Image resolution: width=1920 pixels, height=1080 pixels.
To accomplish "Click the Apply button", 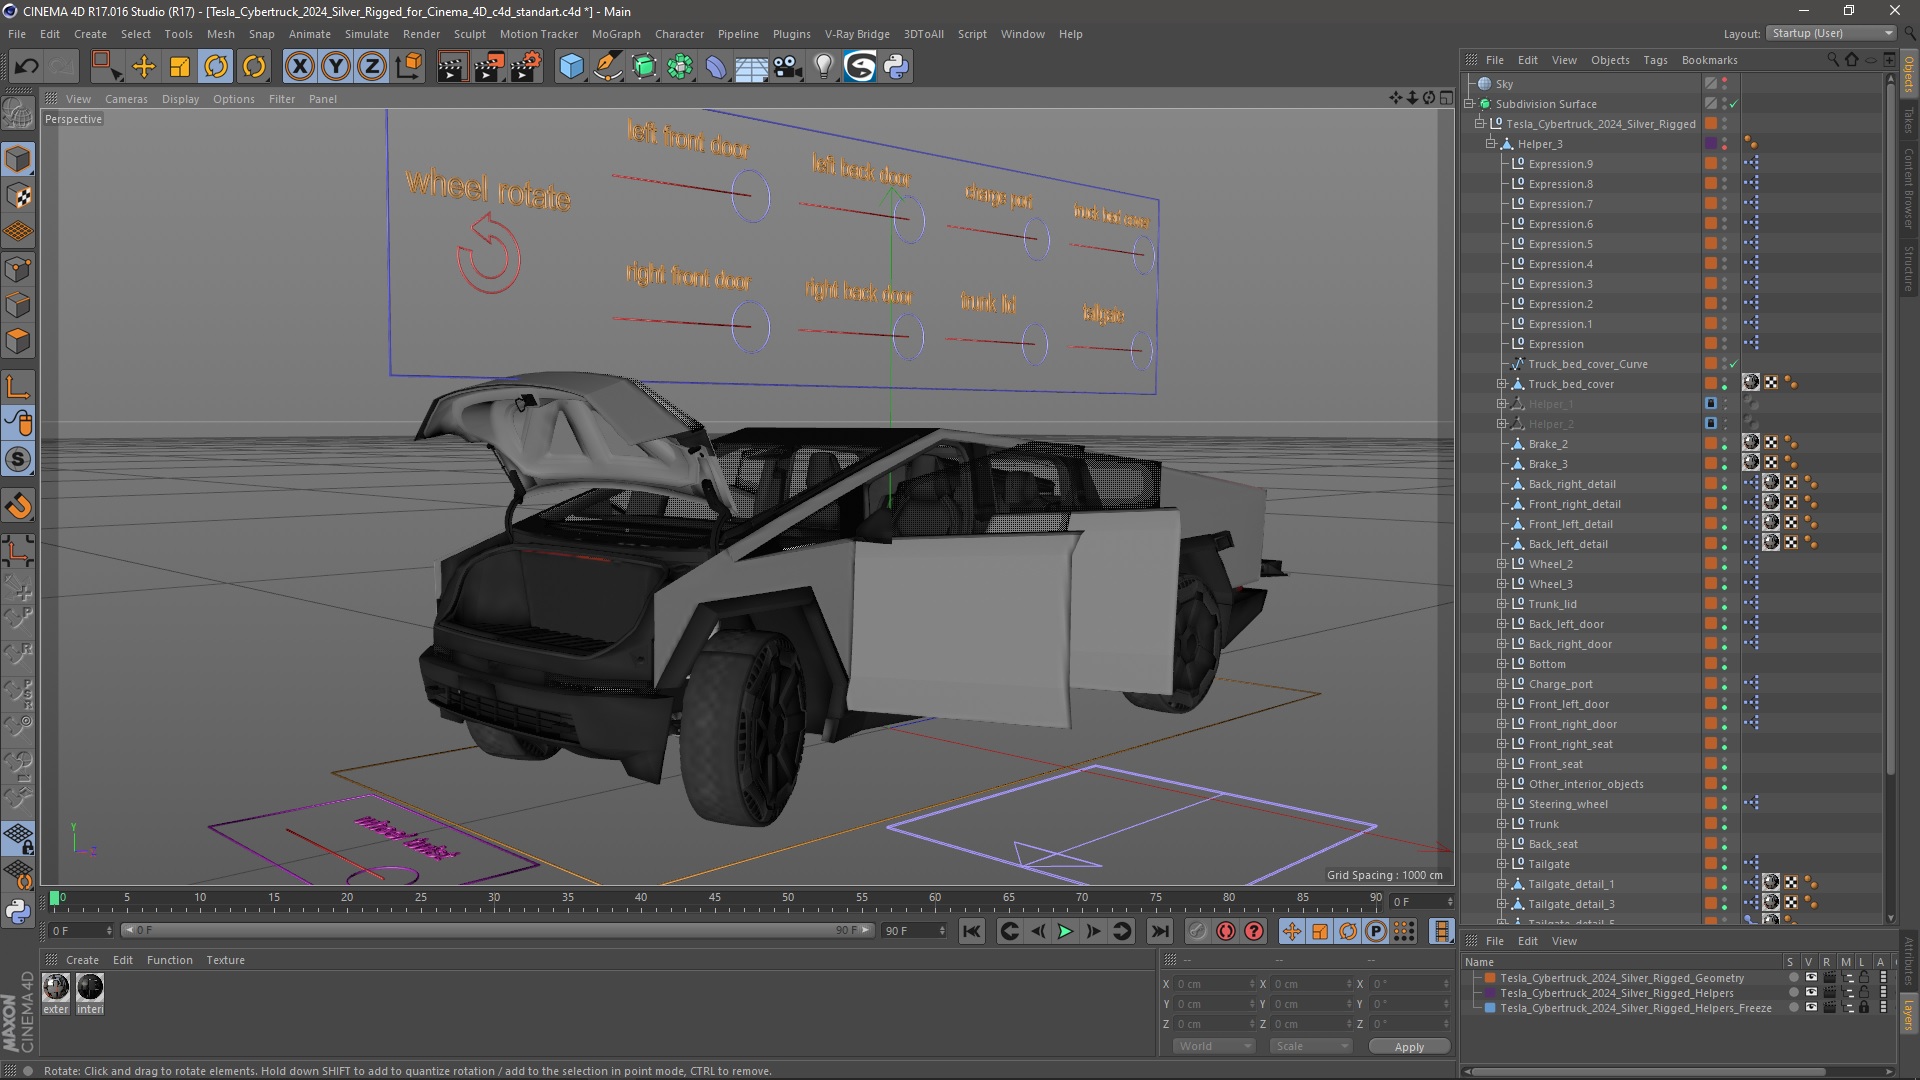I will click(1408, 1046).
